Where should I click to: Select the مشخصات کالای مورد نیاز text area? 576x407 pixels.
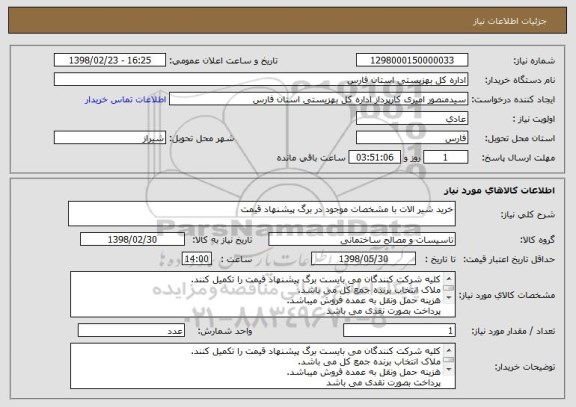pos(263,294)
